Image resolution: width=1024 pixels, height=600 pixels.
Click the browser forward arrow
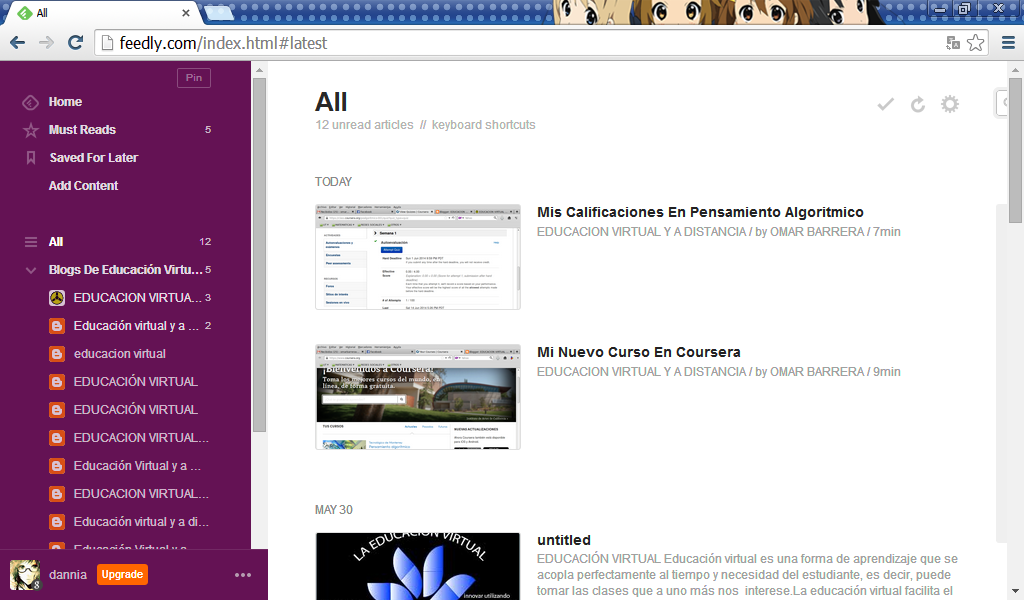(x=46, y=43)
